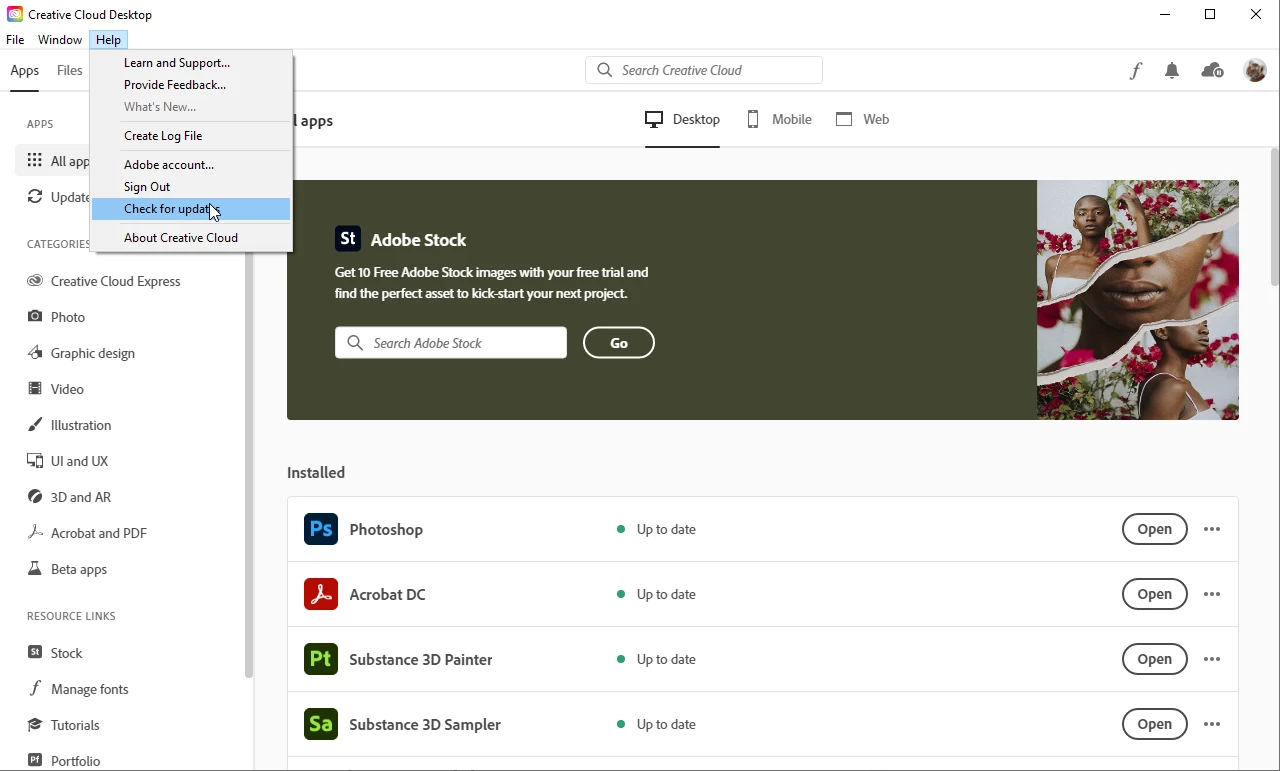Select the Acrobat and PDF category
1280x771 pixels.
pos(87,533)
